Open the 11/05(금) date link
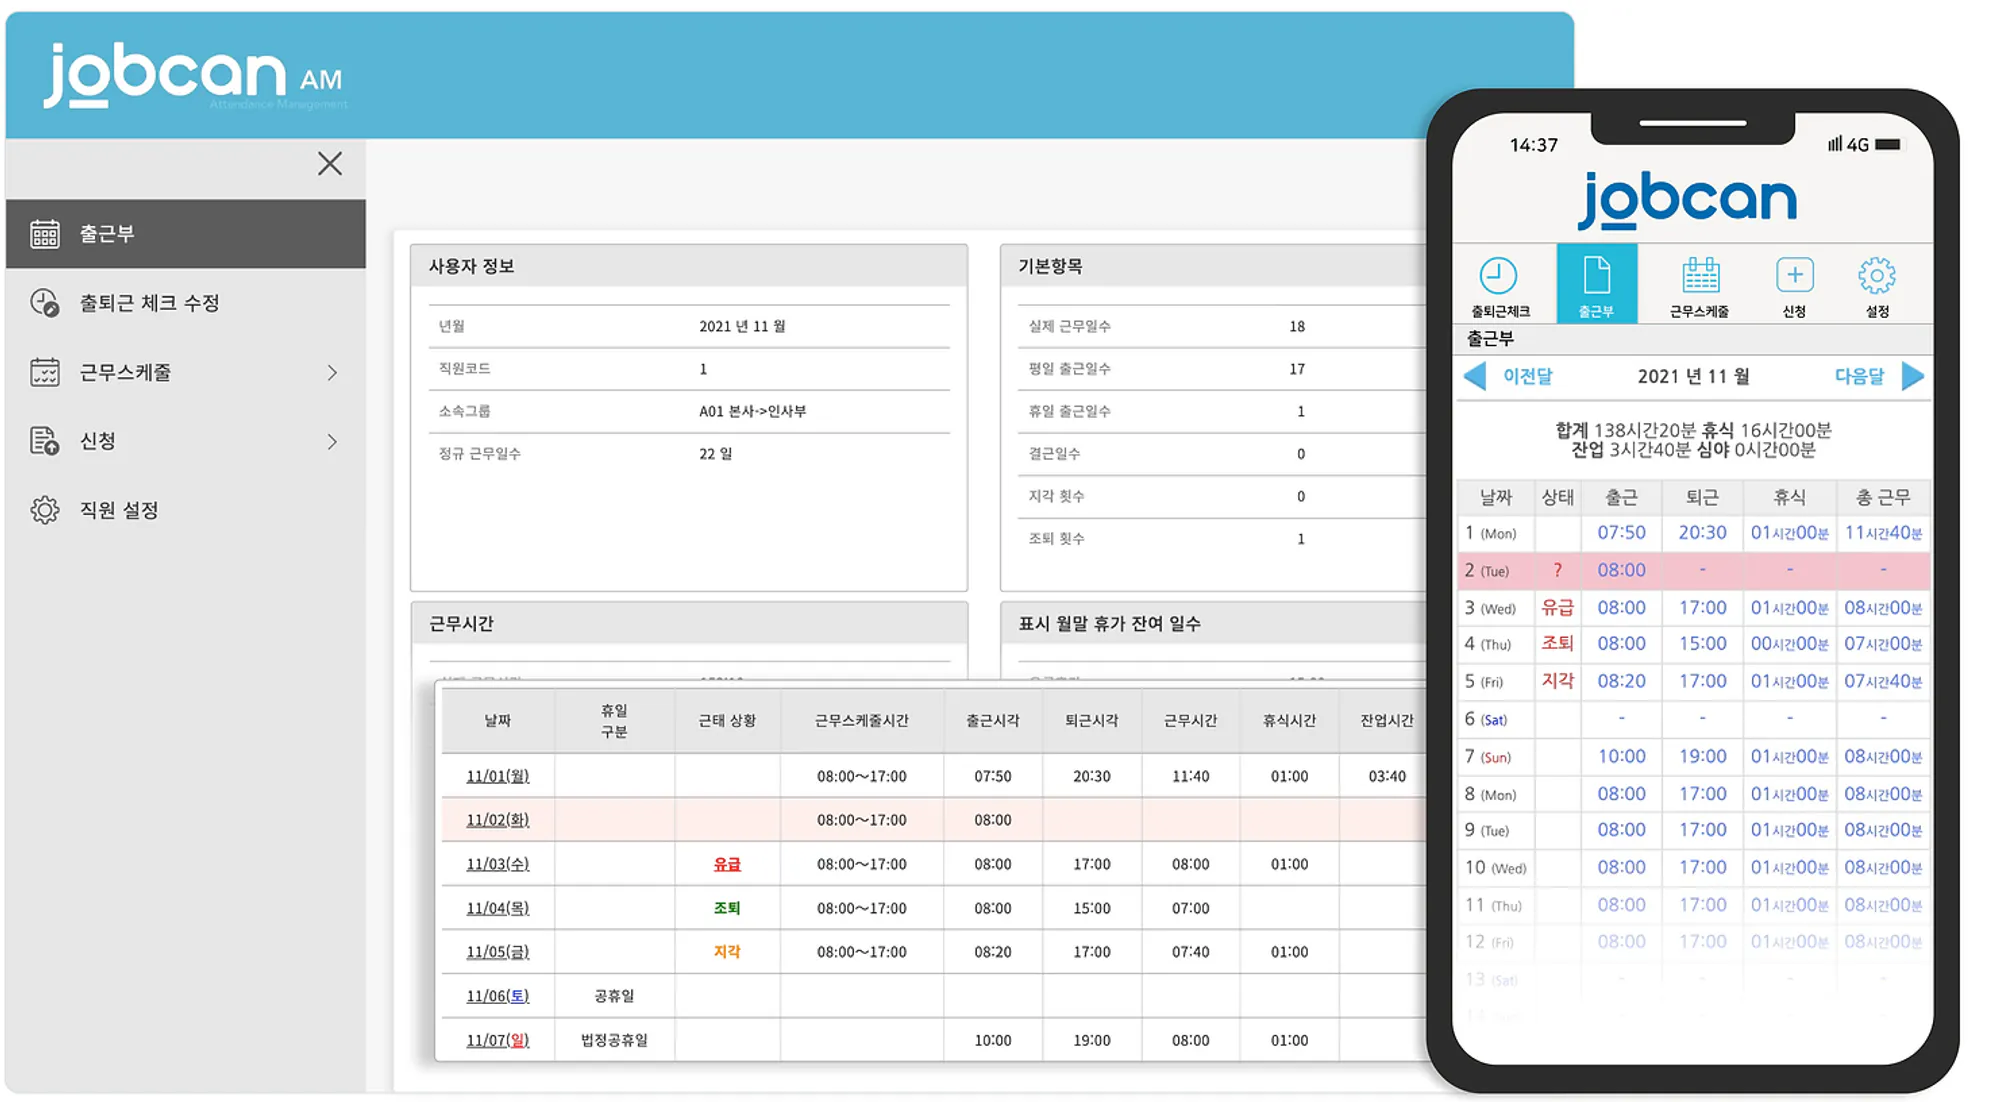The height and width of the screenshot is (1102, 2000). click(x=498, y=952)
